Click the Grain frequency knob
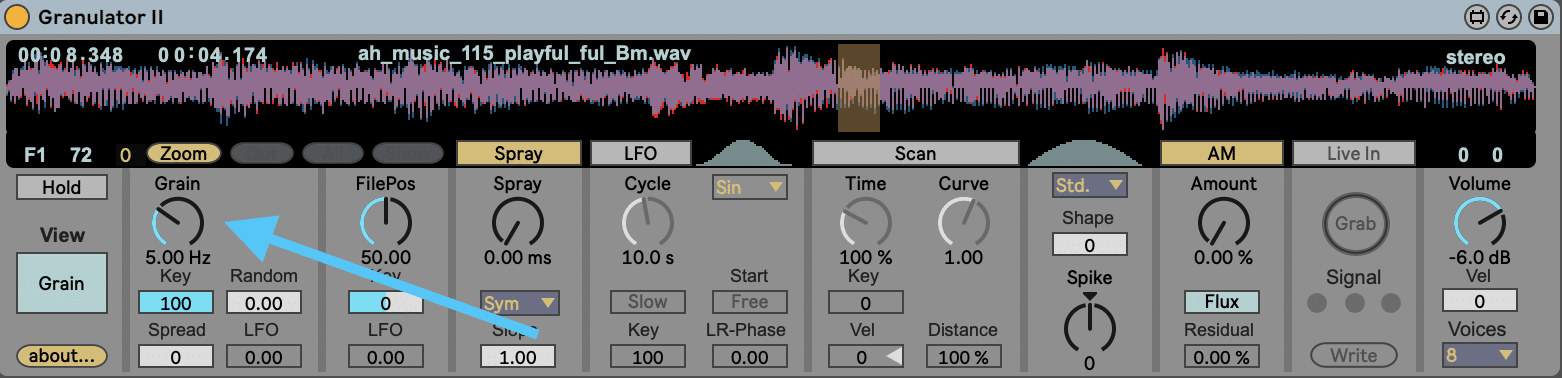The height and width of the screenshot is (378, 1562). pos(178,222)
